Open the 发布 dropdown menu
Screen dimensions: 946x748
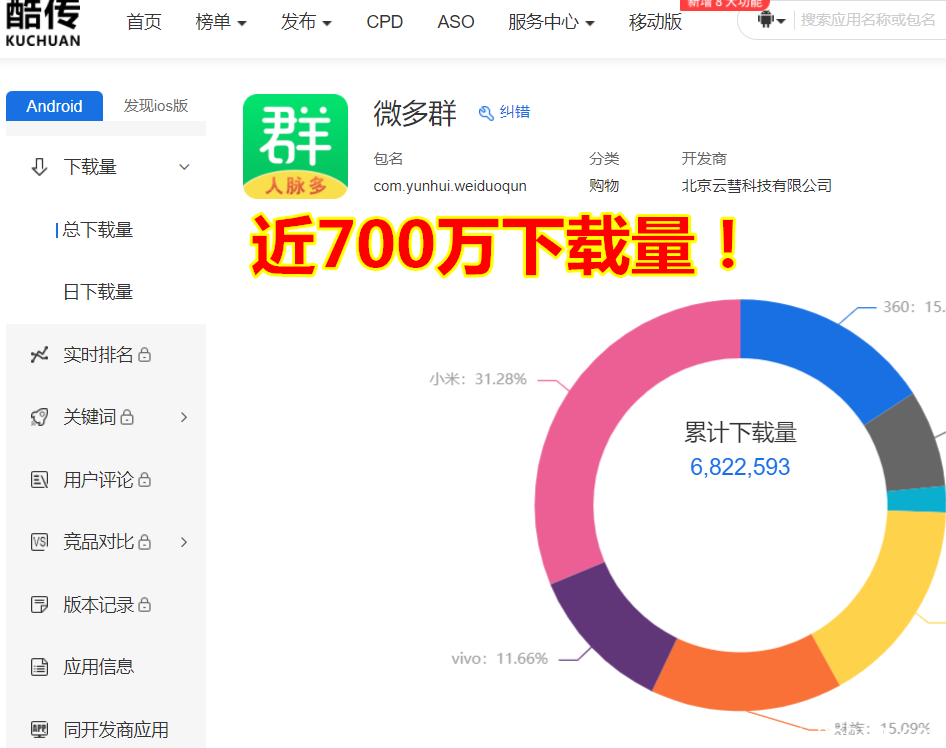click(x=306, y=22)
